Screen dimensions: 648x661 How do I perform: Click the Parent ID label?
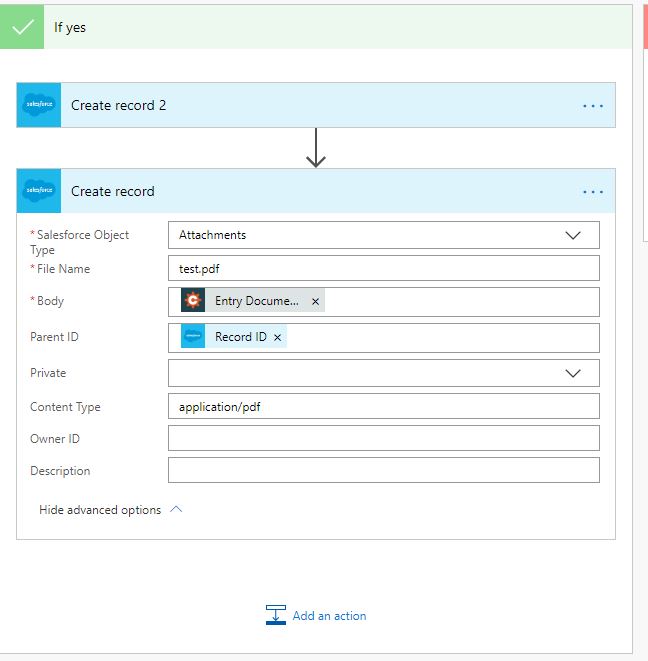54,337
